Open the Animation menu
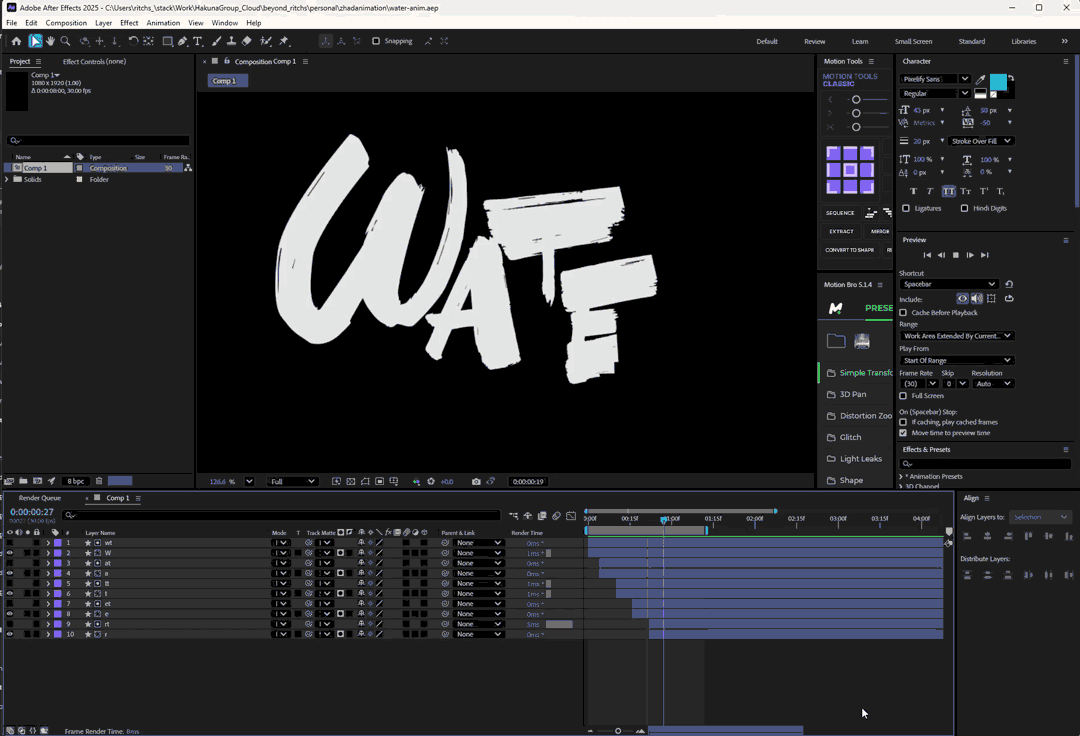 point(163,23)
